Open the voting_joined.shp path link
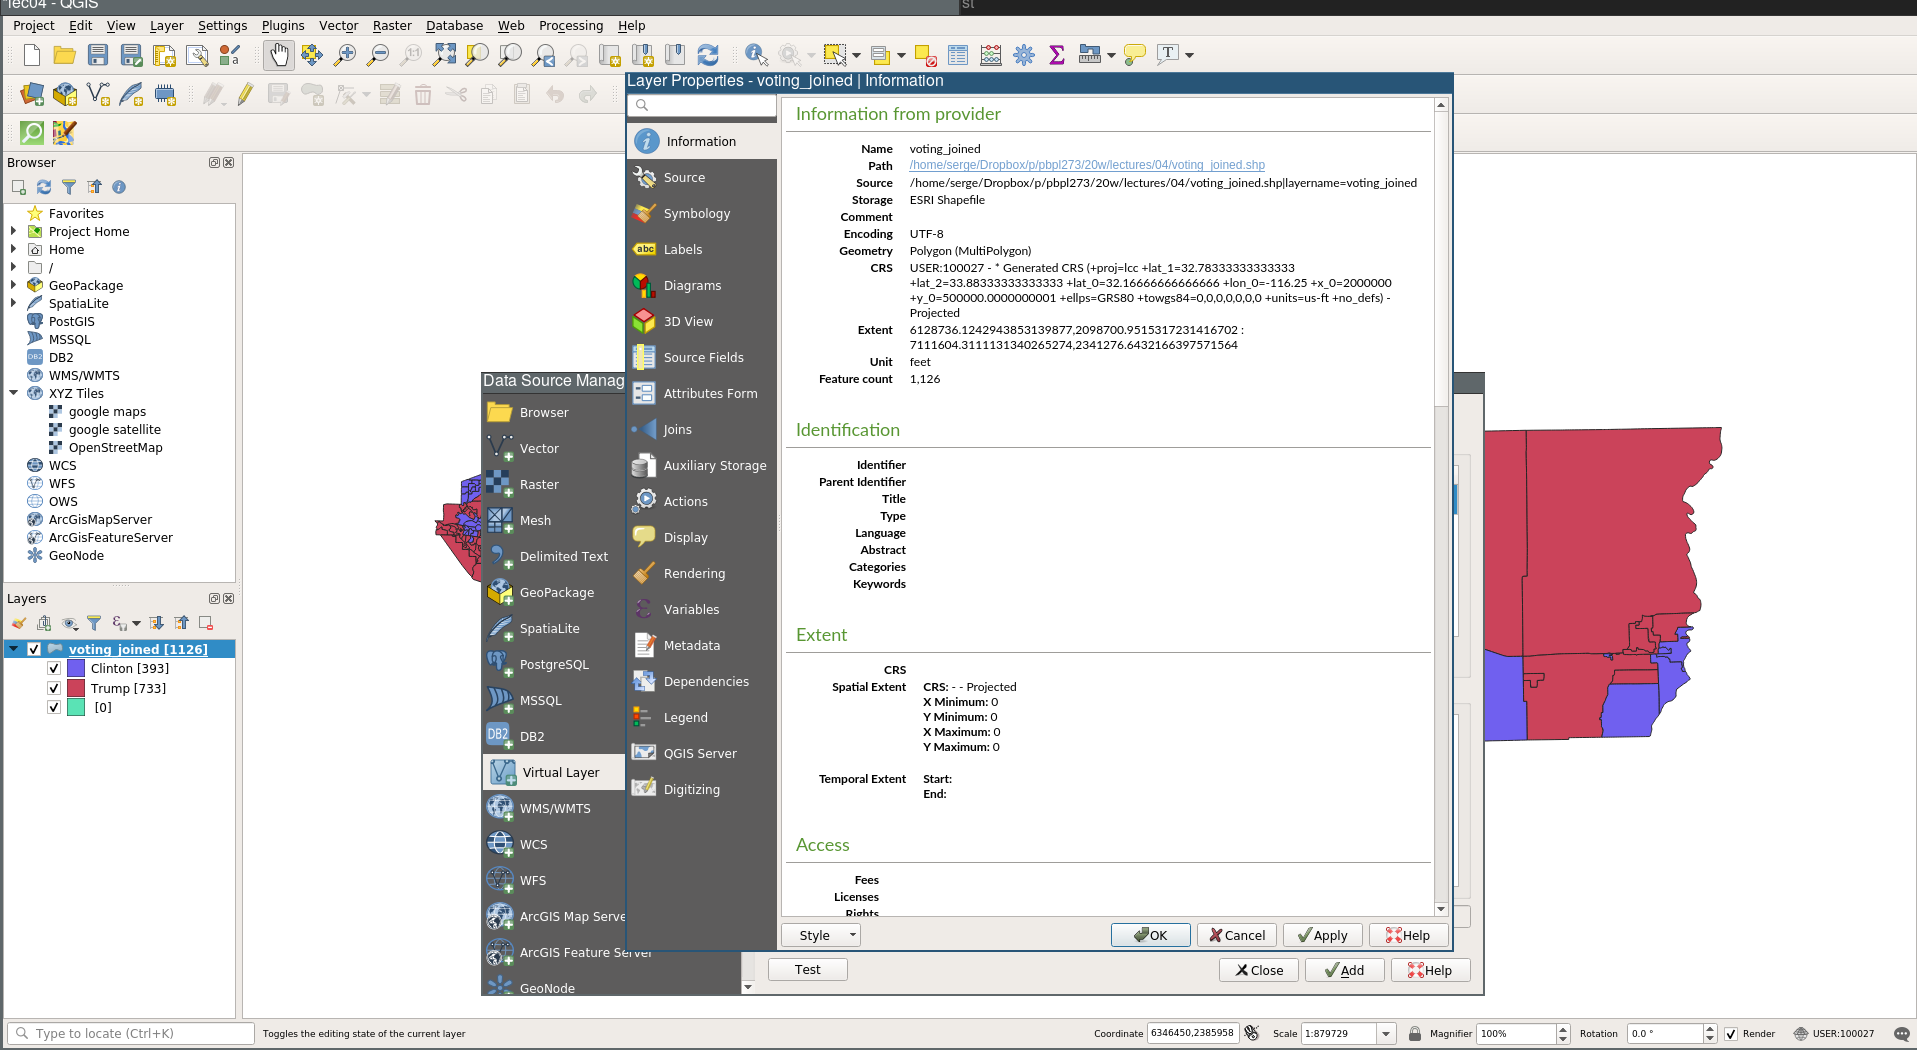Image resolution: width=1917 pixels, height=1050 pixels. click(x=1086, y=166)
